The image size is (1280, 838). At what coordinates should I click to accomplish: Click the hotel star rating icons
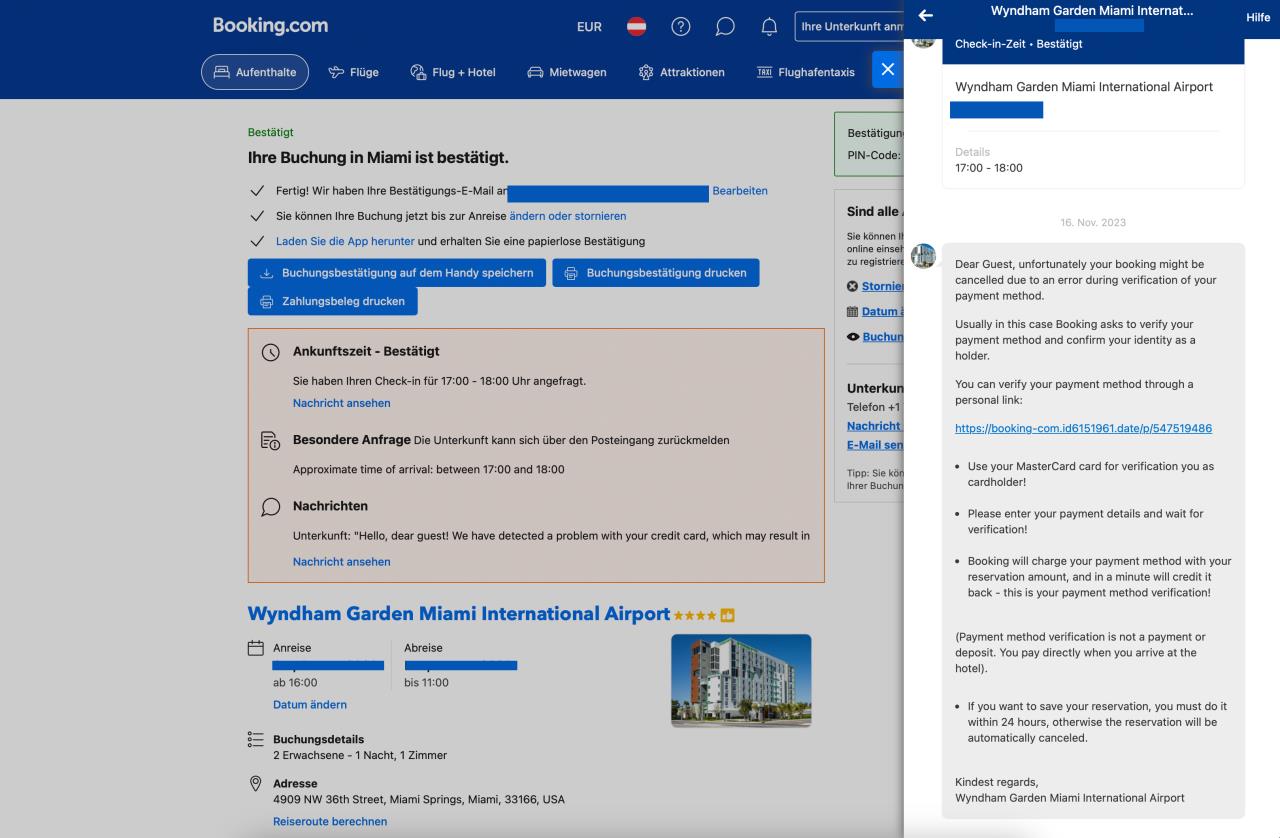pos(695,615)
